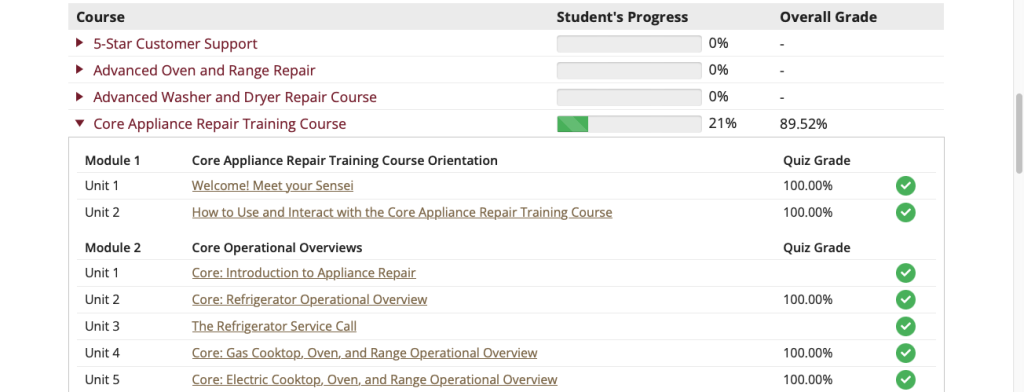Click checkmark beside The Refrigerator Service Call
The width and height of the screenshot is (1024, 392).
pyautogui.click(x=905, y=326)
